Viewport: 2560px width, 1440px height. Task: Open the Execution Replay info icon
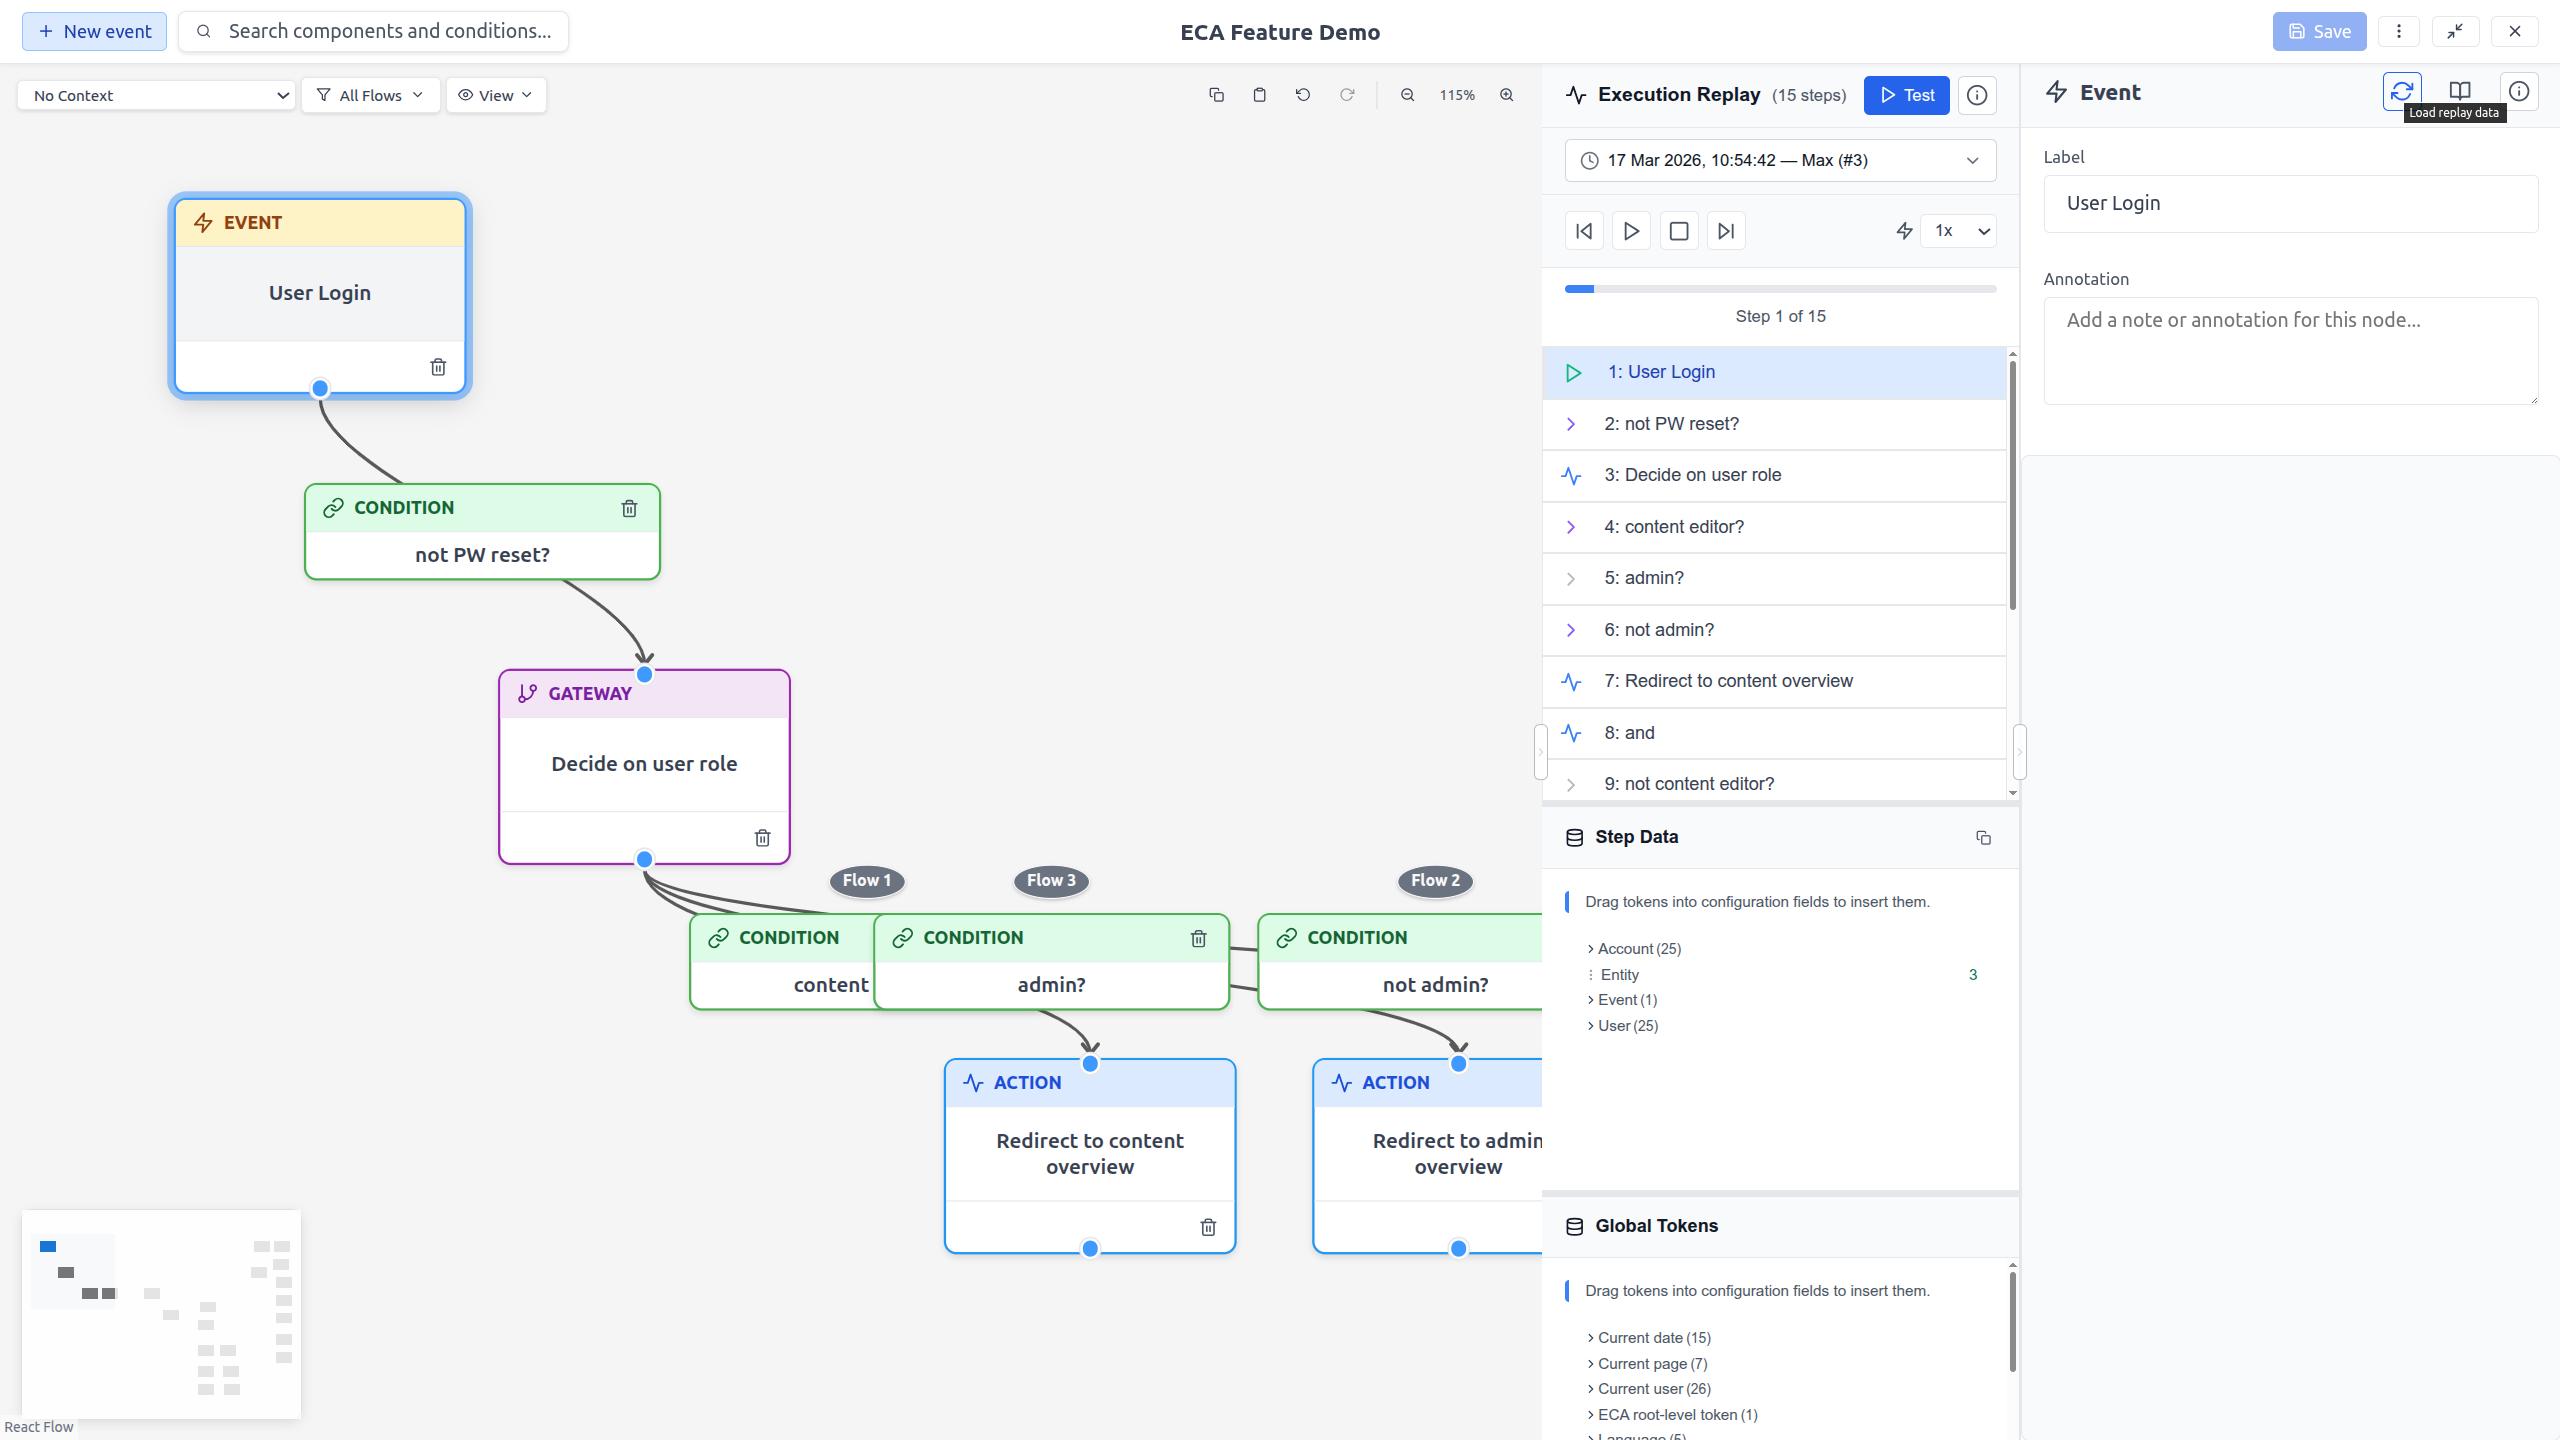coord(1977,95)
